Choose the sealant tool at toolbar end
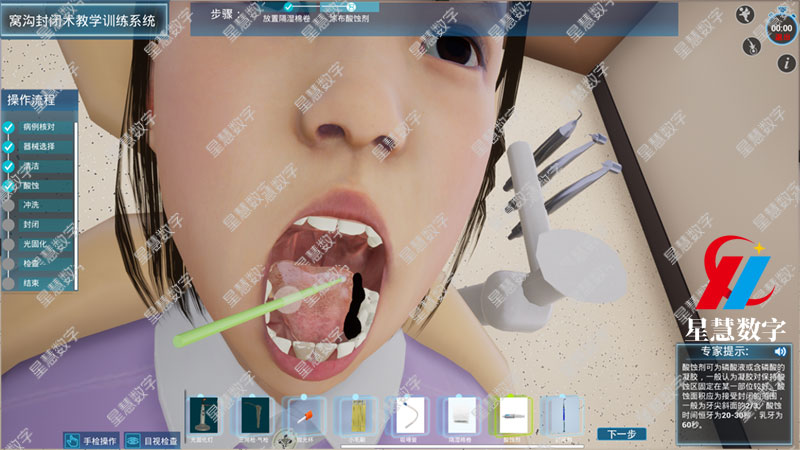This screenshot has height=450, width=800. click(x=563, y=416)
